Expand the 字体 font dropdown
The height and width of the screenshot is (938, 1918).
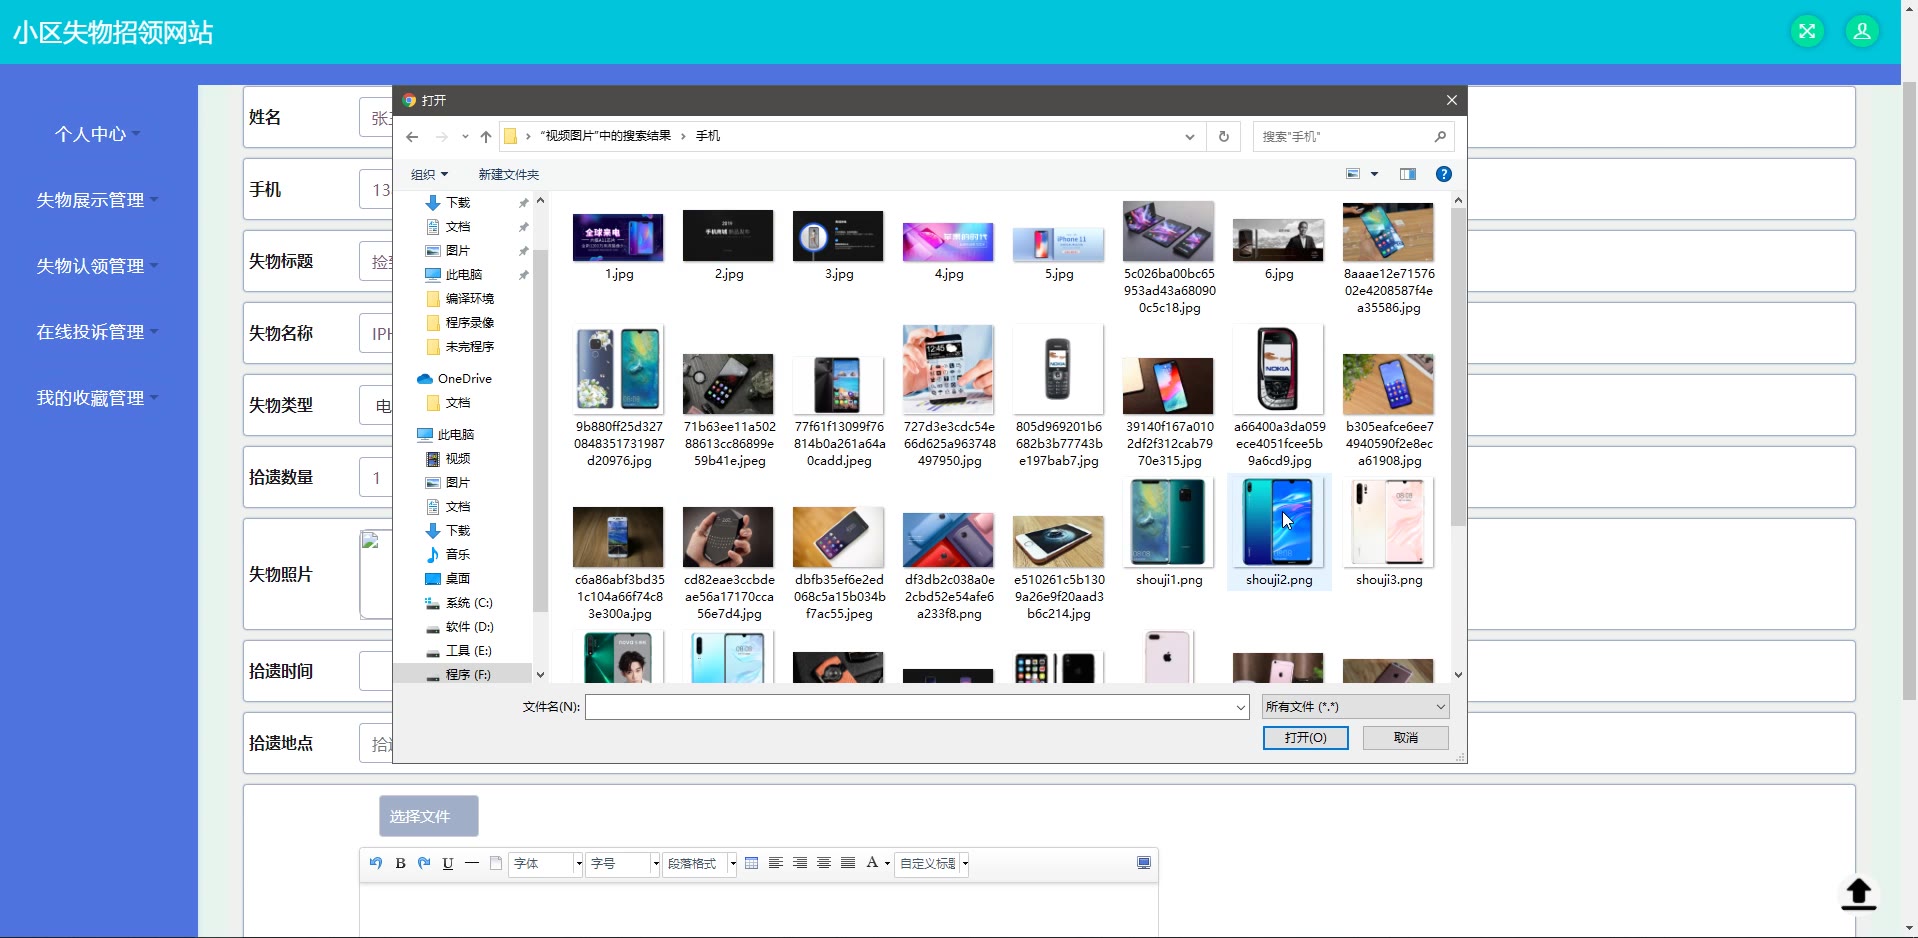[546, 864]
